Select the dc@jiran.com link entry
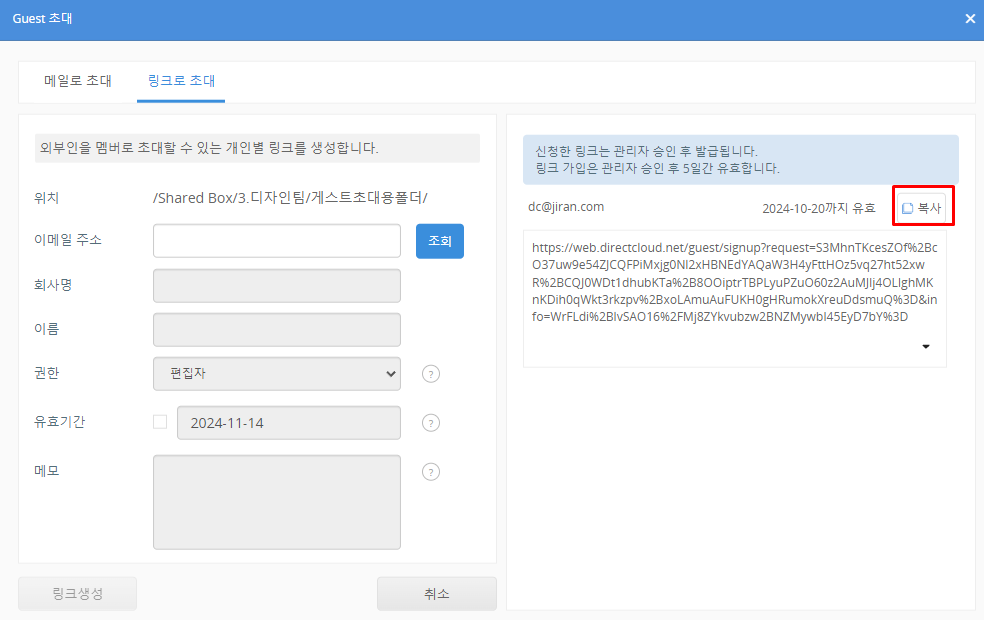This screenshot has height=620, width=984. (x=566, y=207)
